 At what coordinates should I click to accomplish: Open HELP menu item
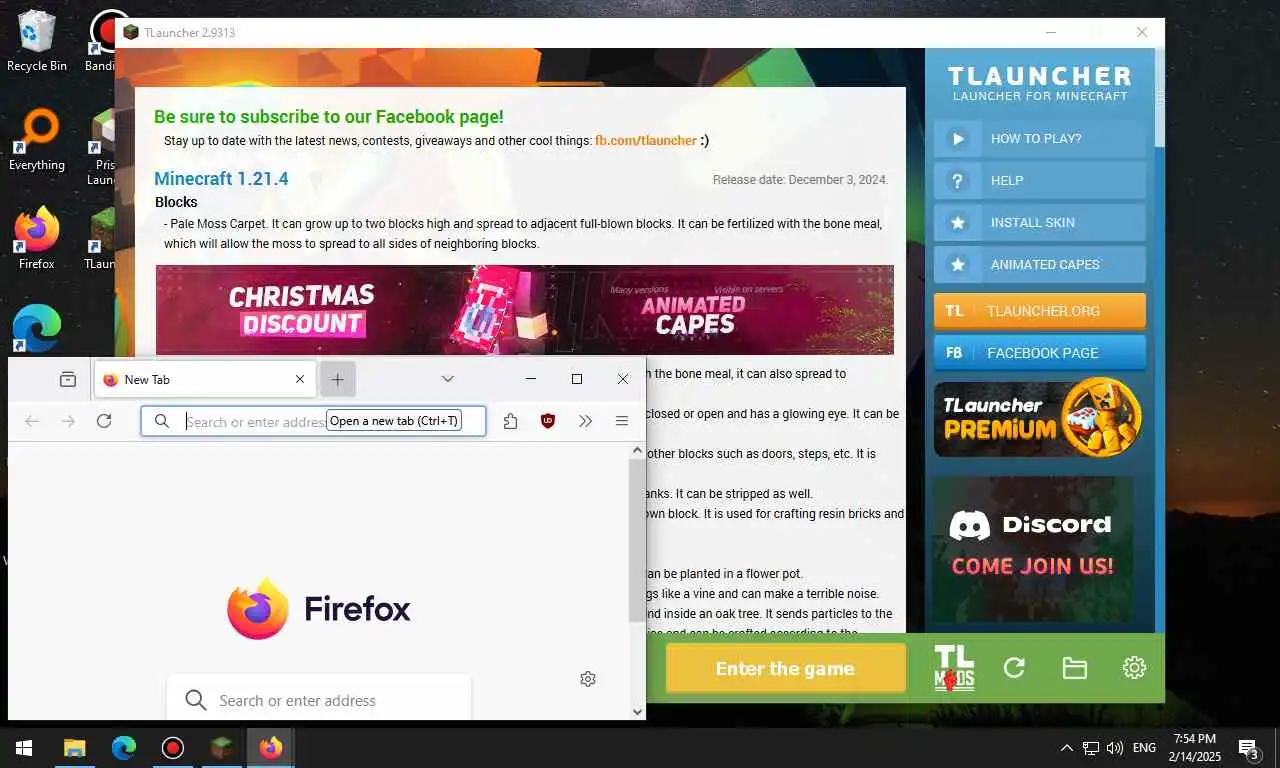[x=1040, y=181]
